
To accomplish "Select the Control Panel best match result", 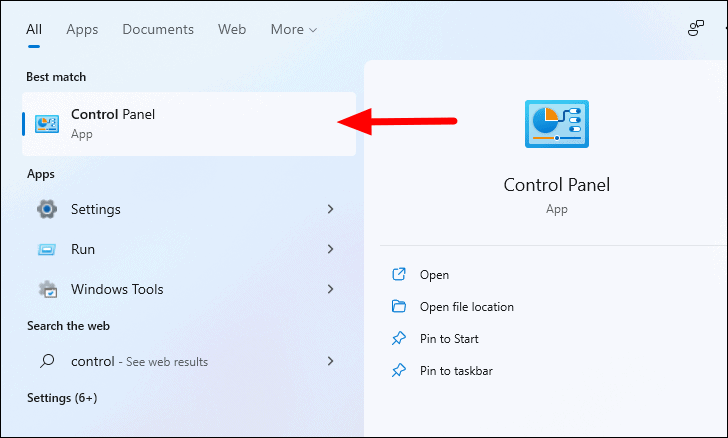I will [x=189, y=124].
